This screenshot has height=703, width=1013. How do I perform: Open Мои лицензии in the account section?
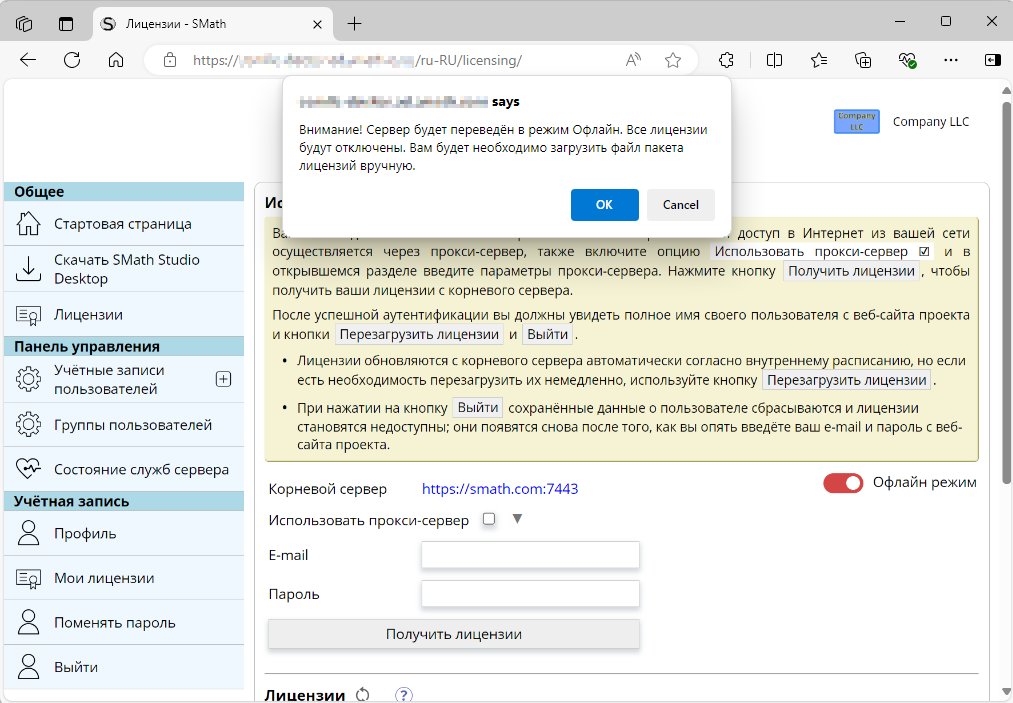(104, 578)
